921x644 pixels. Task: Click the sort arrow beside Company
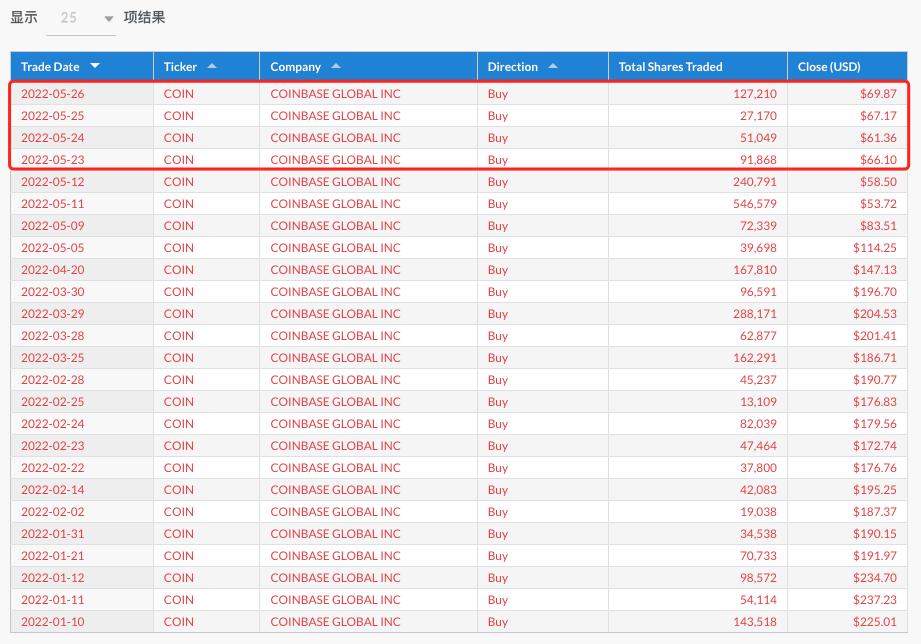[336, 66]
